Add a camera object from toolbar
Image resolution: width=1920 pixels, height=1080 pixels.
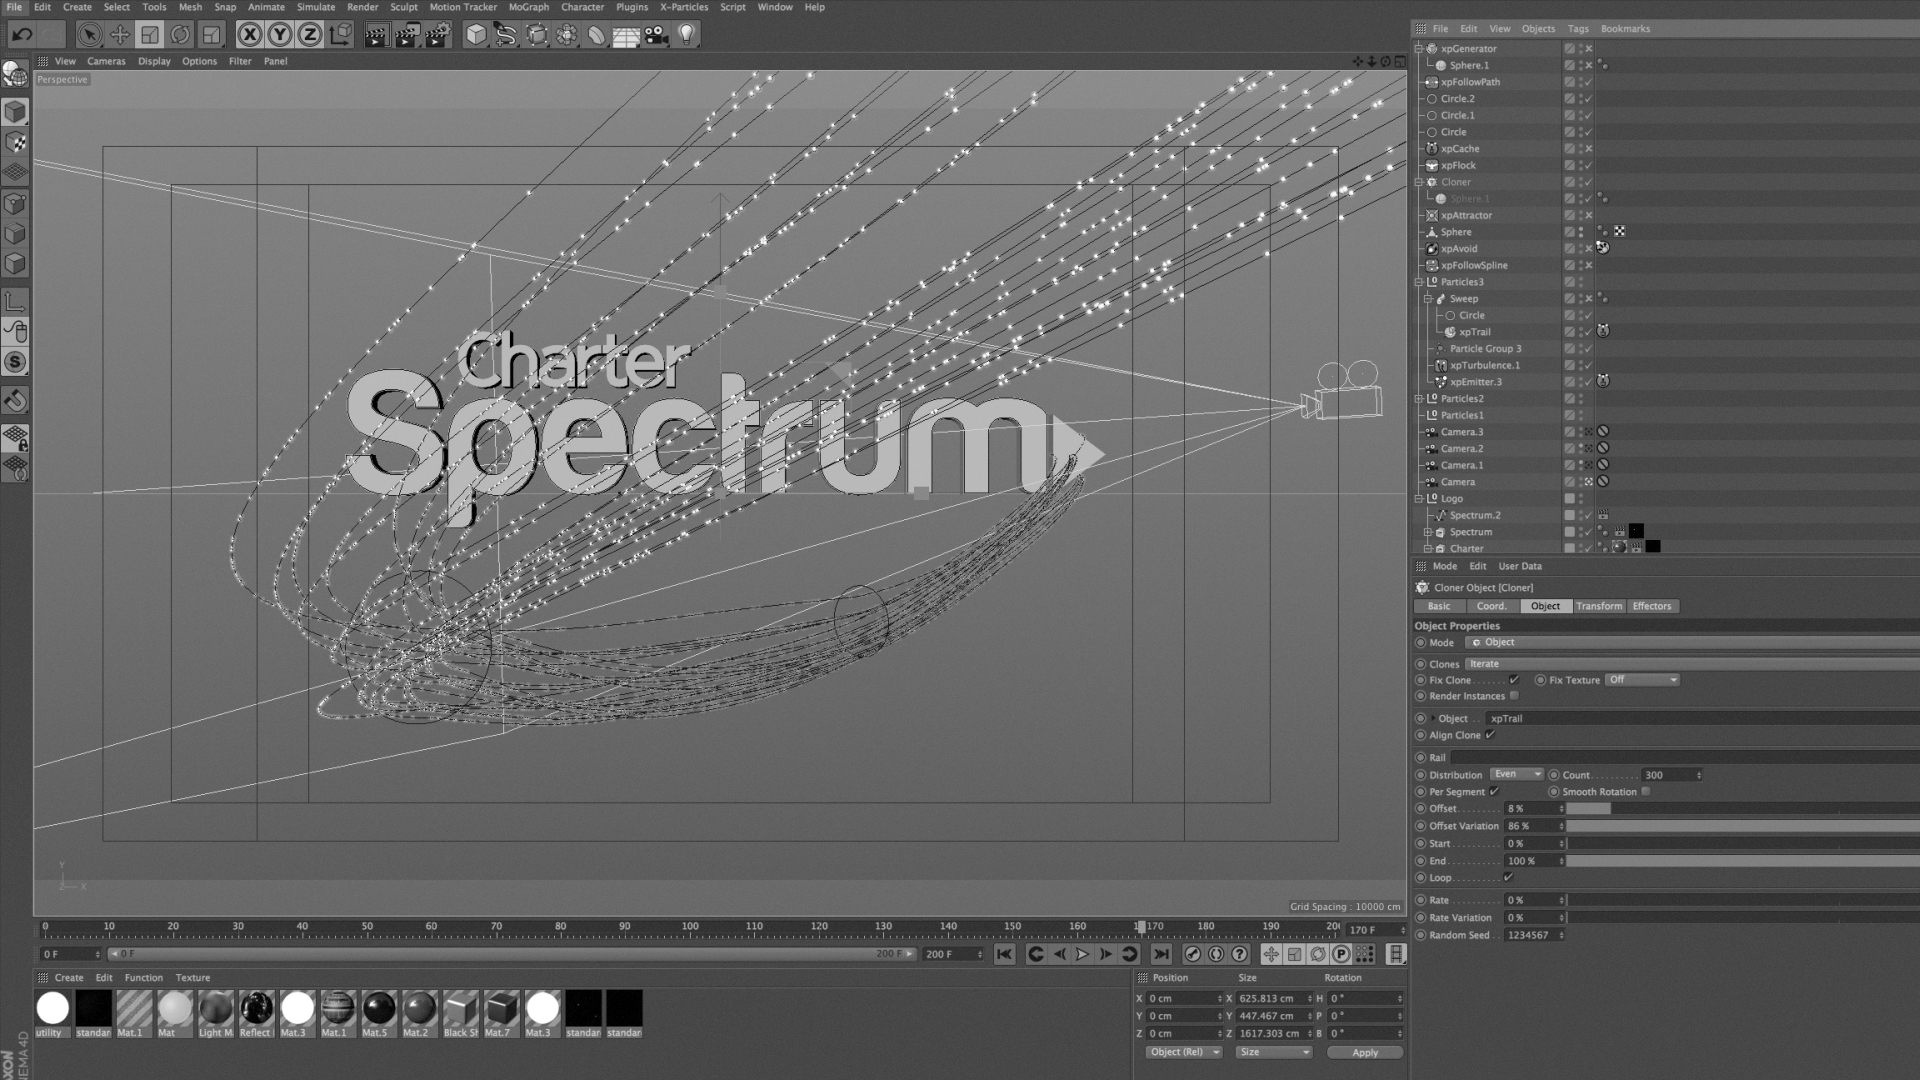tap(656, 35)
